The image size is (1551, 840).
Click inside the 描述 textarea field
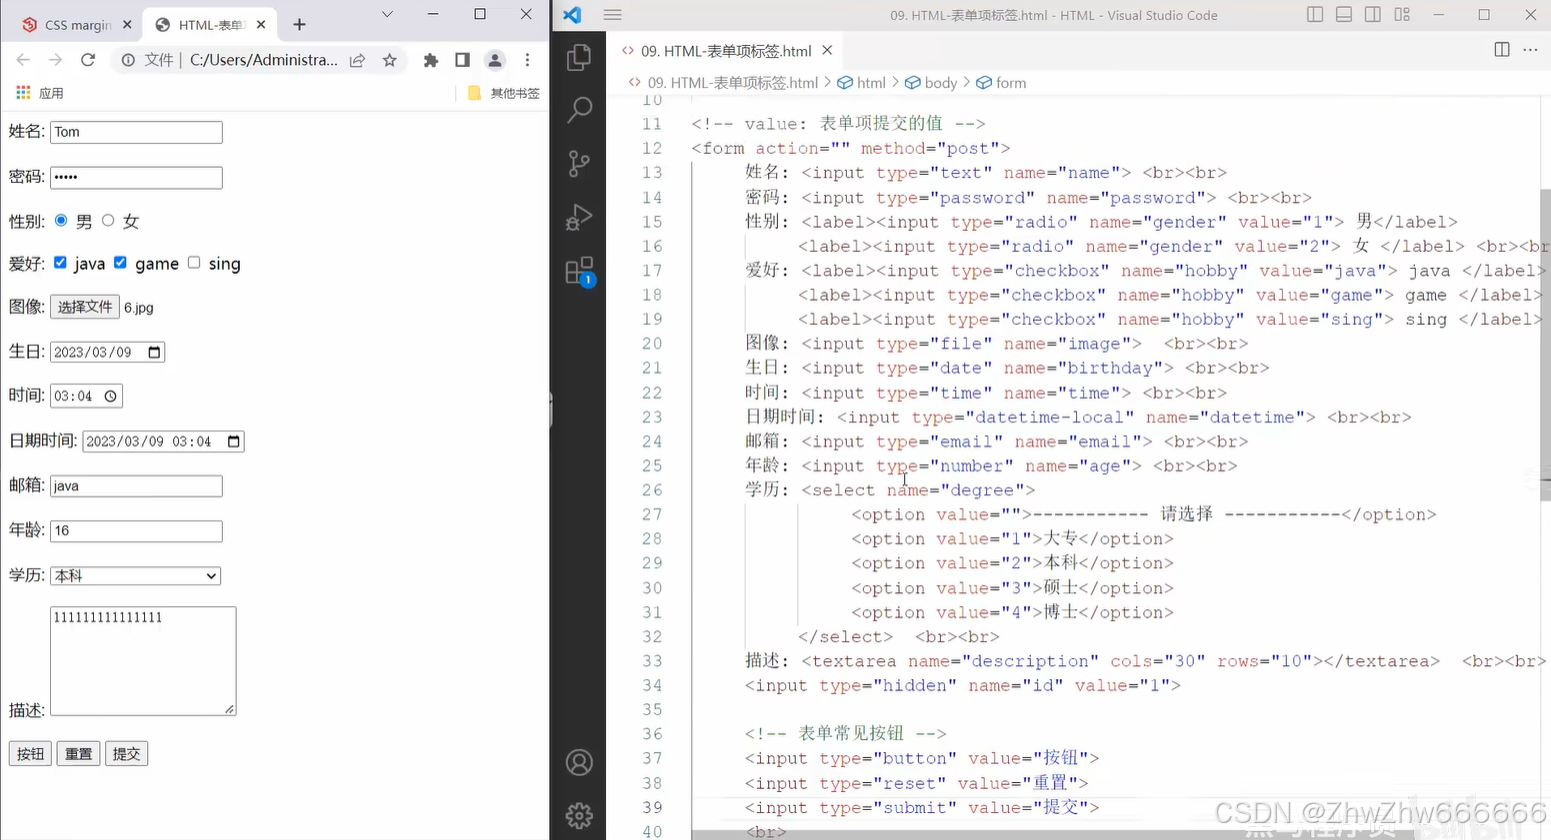pyautogui.click(x=142, y=660)
